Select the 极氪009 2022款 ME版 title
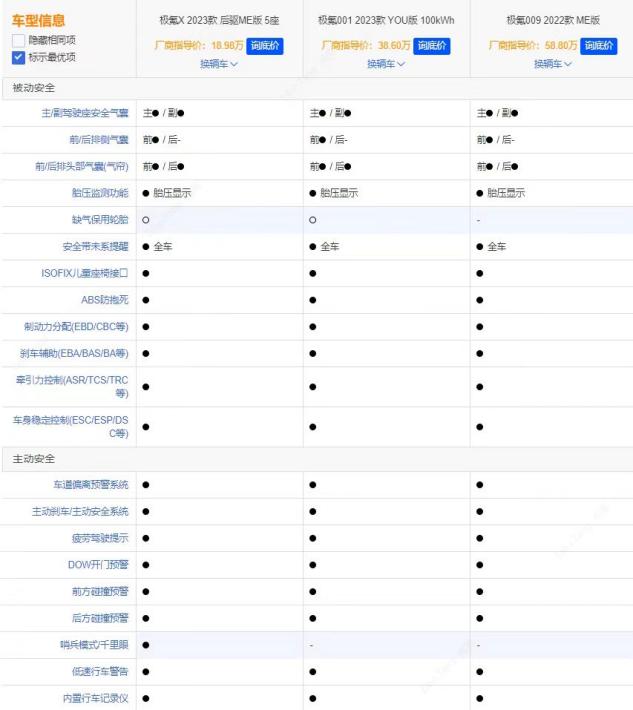 [x=553, y=20]
